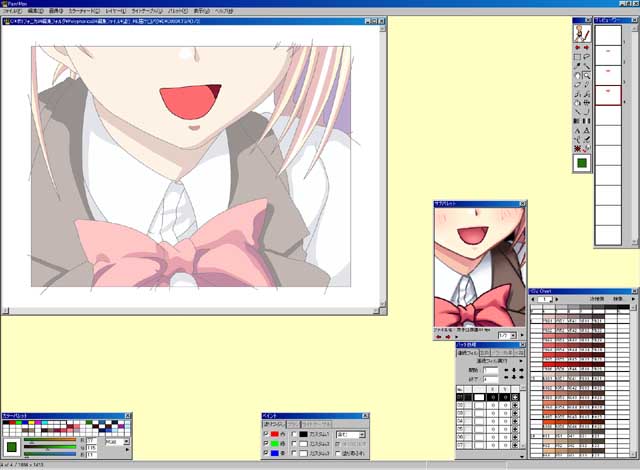Select the lasso selection tool
This screenshot has width=640, height=470.
coord(587,57)
